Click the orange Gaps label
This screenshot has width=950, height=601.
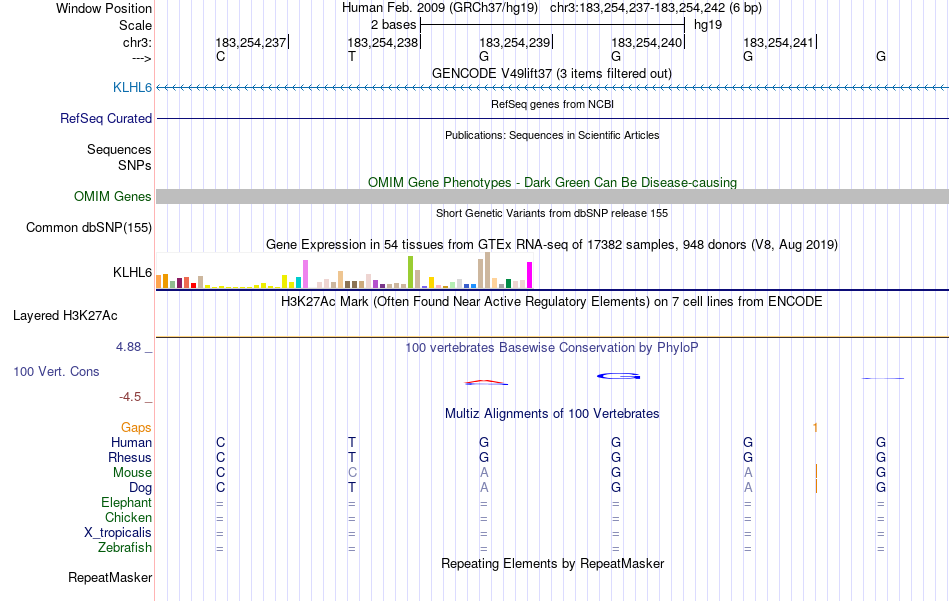coord(136,428)
